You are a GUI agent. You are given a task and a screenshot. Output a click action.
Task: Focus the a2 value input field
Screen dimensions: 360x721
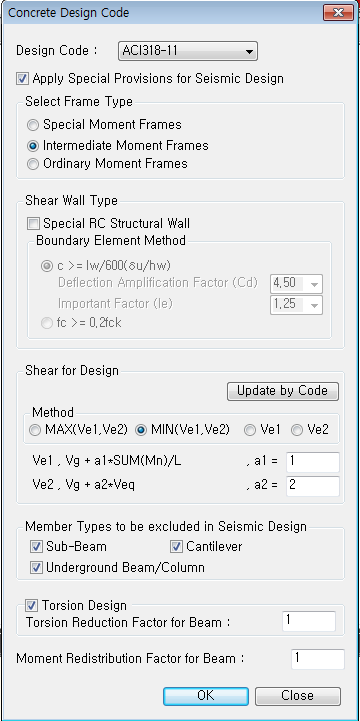pyautogui.click(x=313, y=486)
